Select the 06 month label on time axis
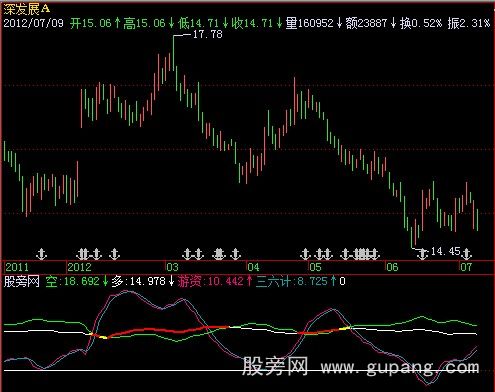The width and height of the screenshot is (495, 392). click(x=392, y=267)
